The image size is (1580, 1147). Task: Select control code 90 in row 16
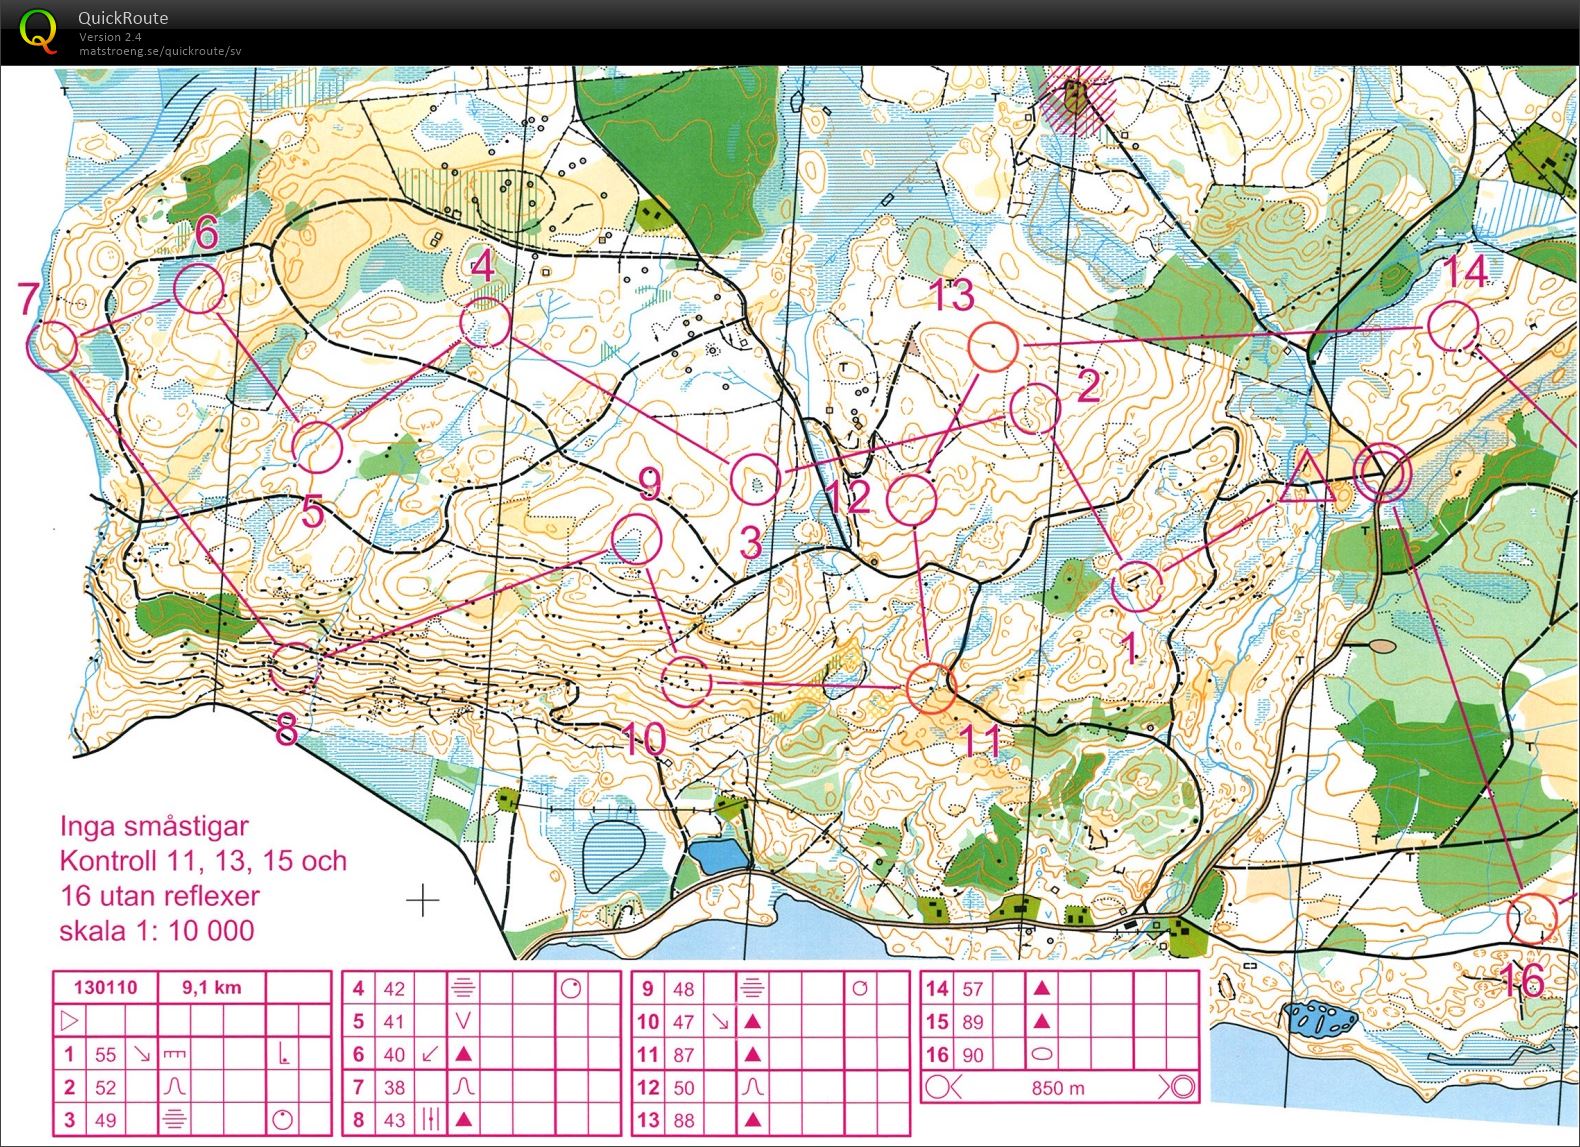[x=973, y=1054]
